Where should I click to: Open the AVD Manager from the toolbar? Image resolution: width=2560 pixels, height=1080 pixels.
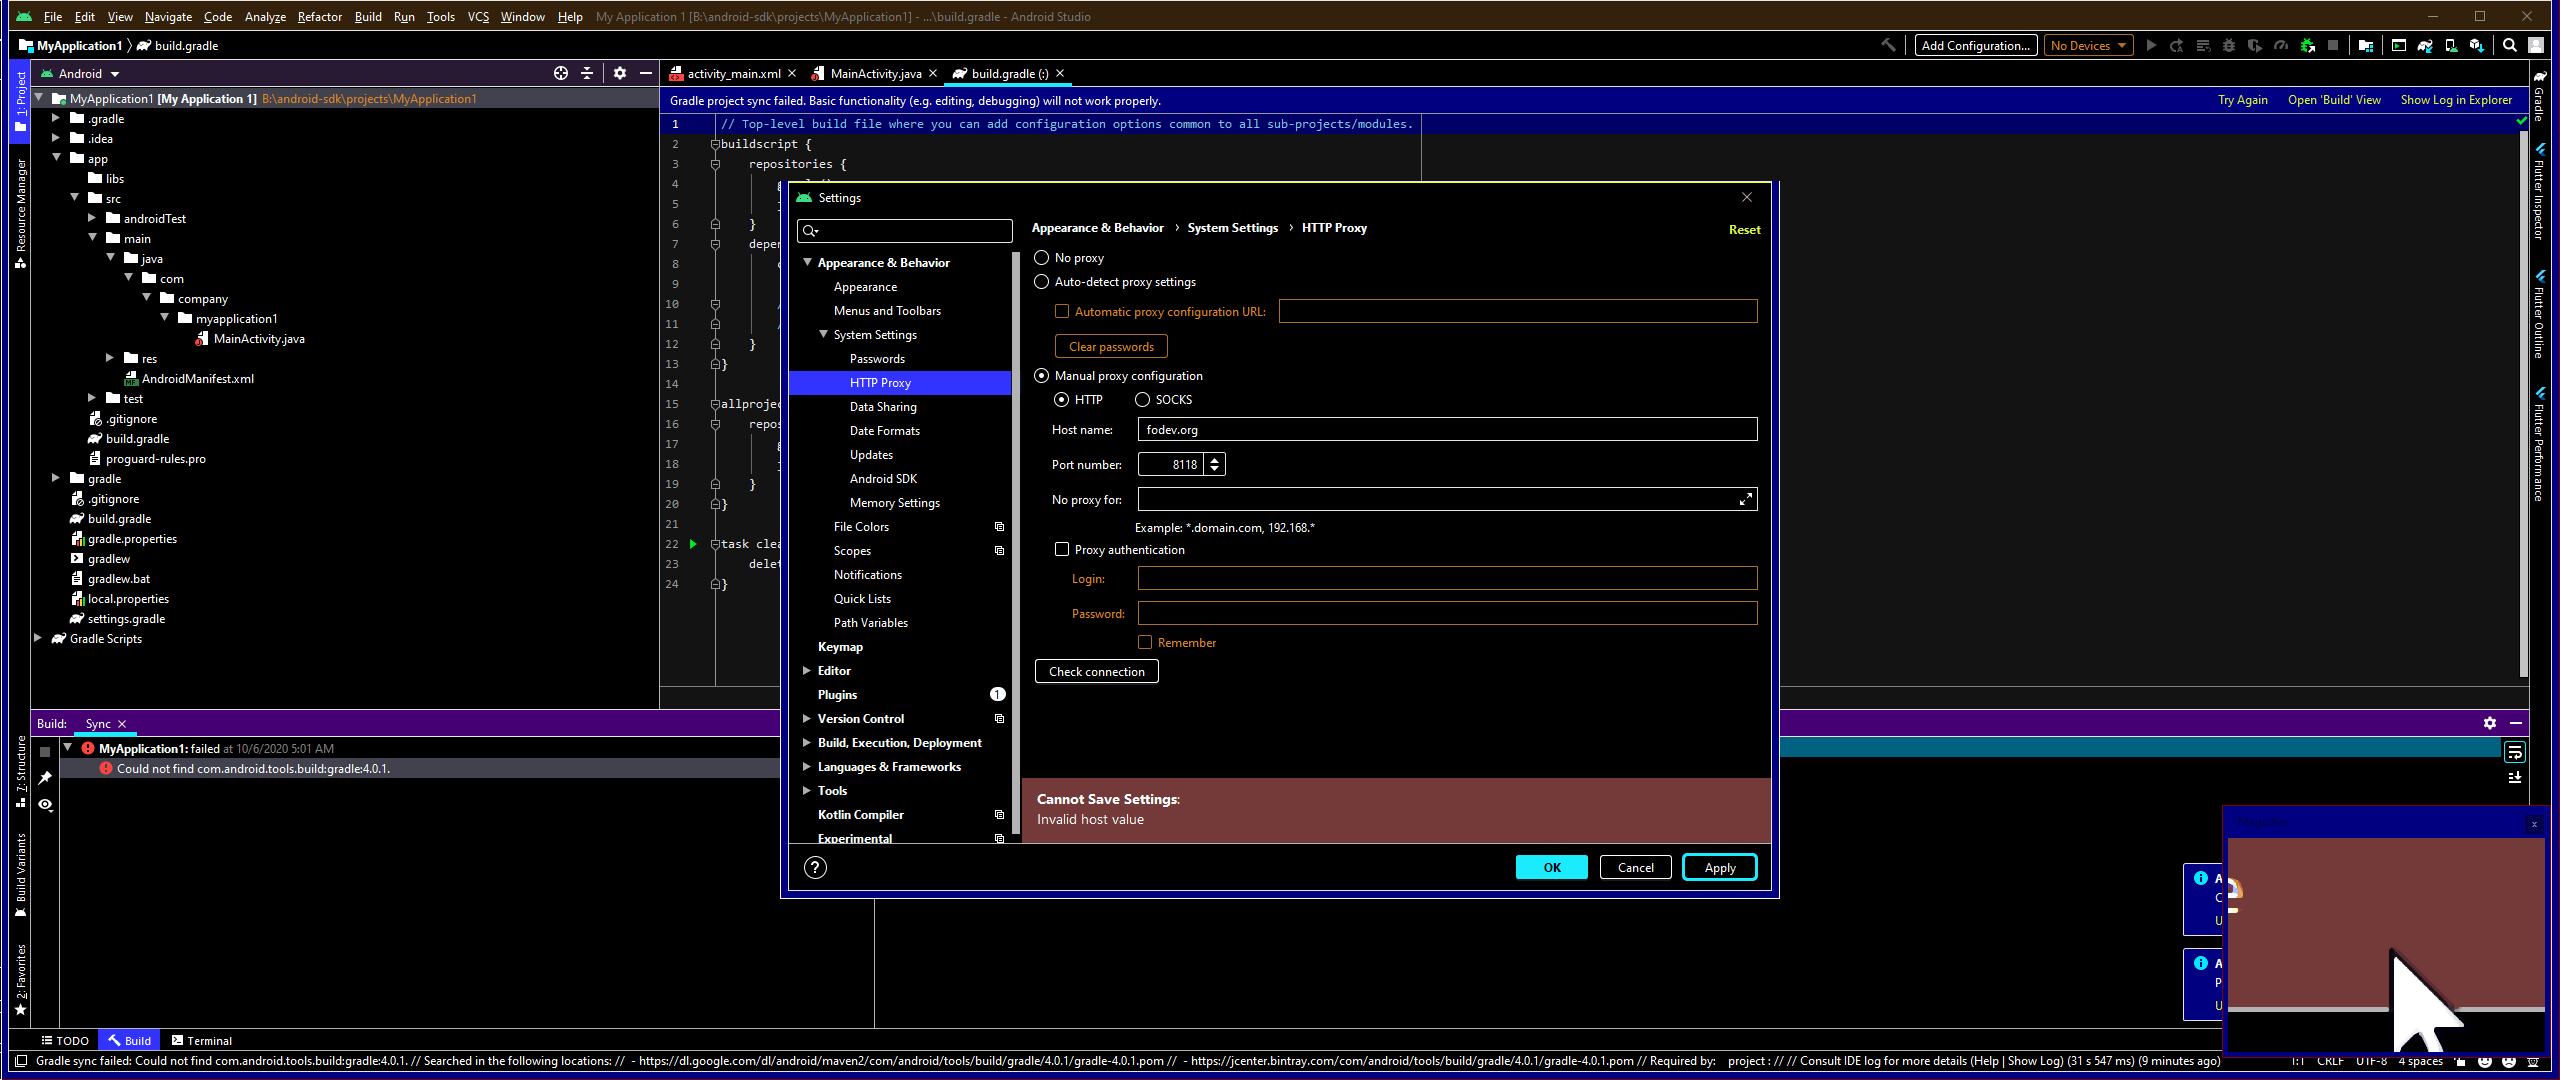(2453, 45)
